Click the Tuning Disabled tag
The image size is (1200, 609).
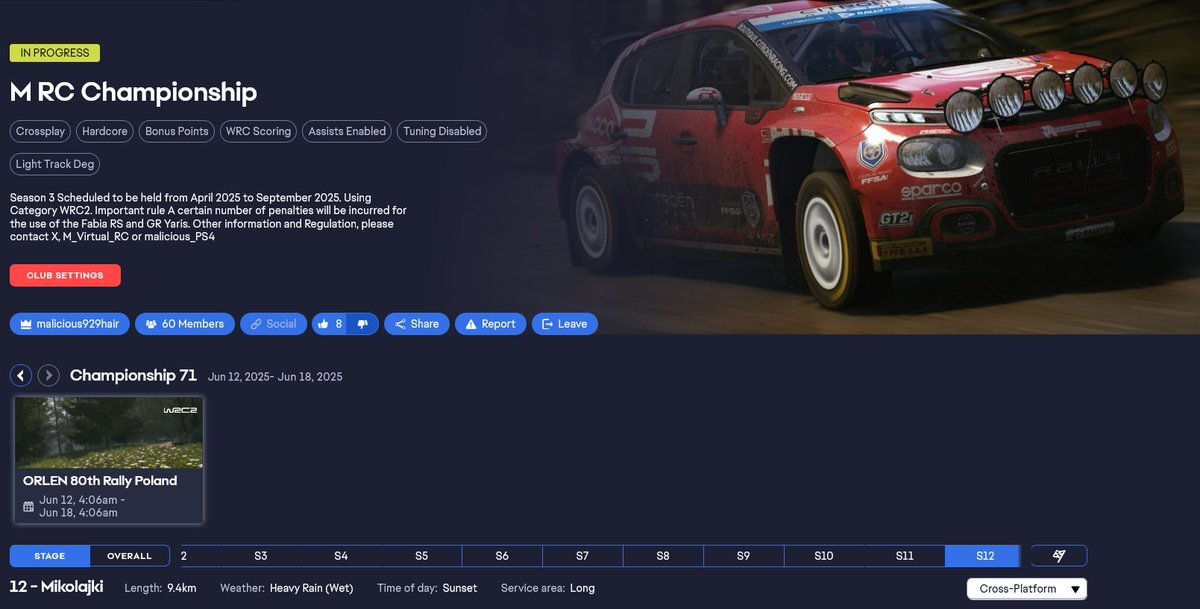(x=442, y=131)
